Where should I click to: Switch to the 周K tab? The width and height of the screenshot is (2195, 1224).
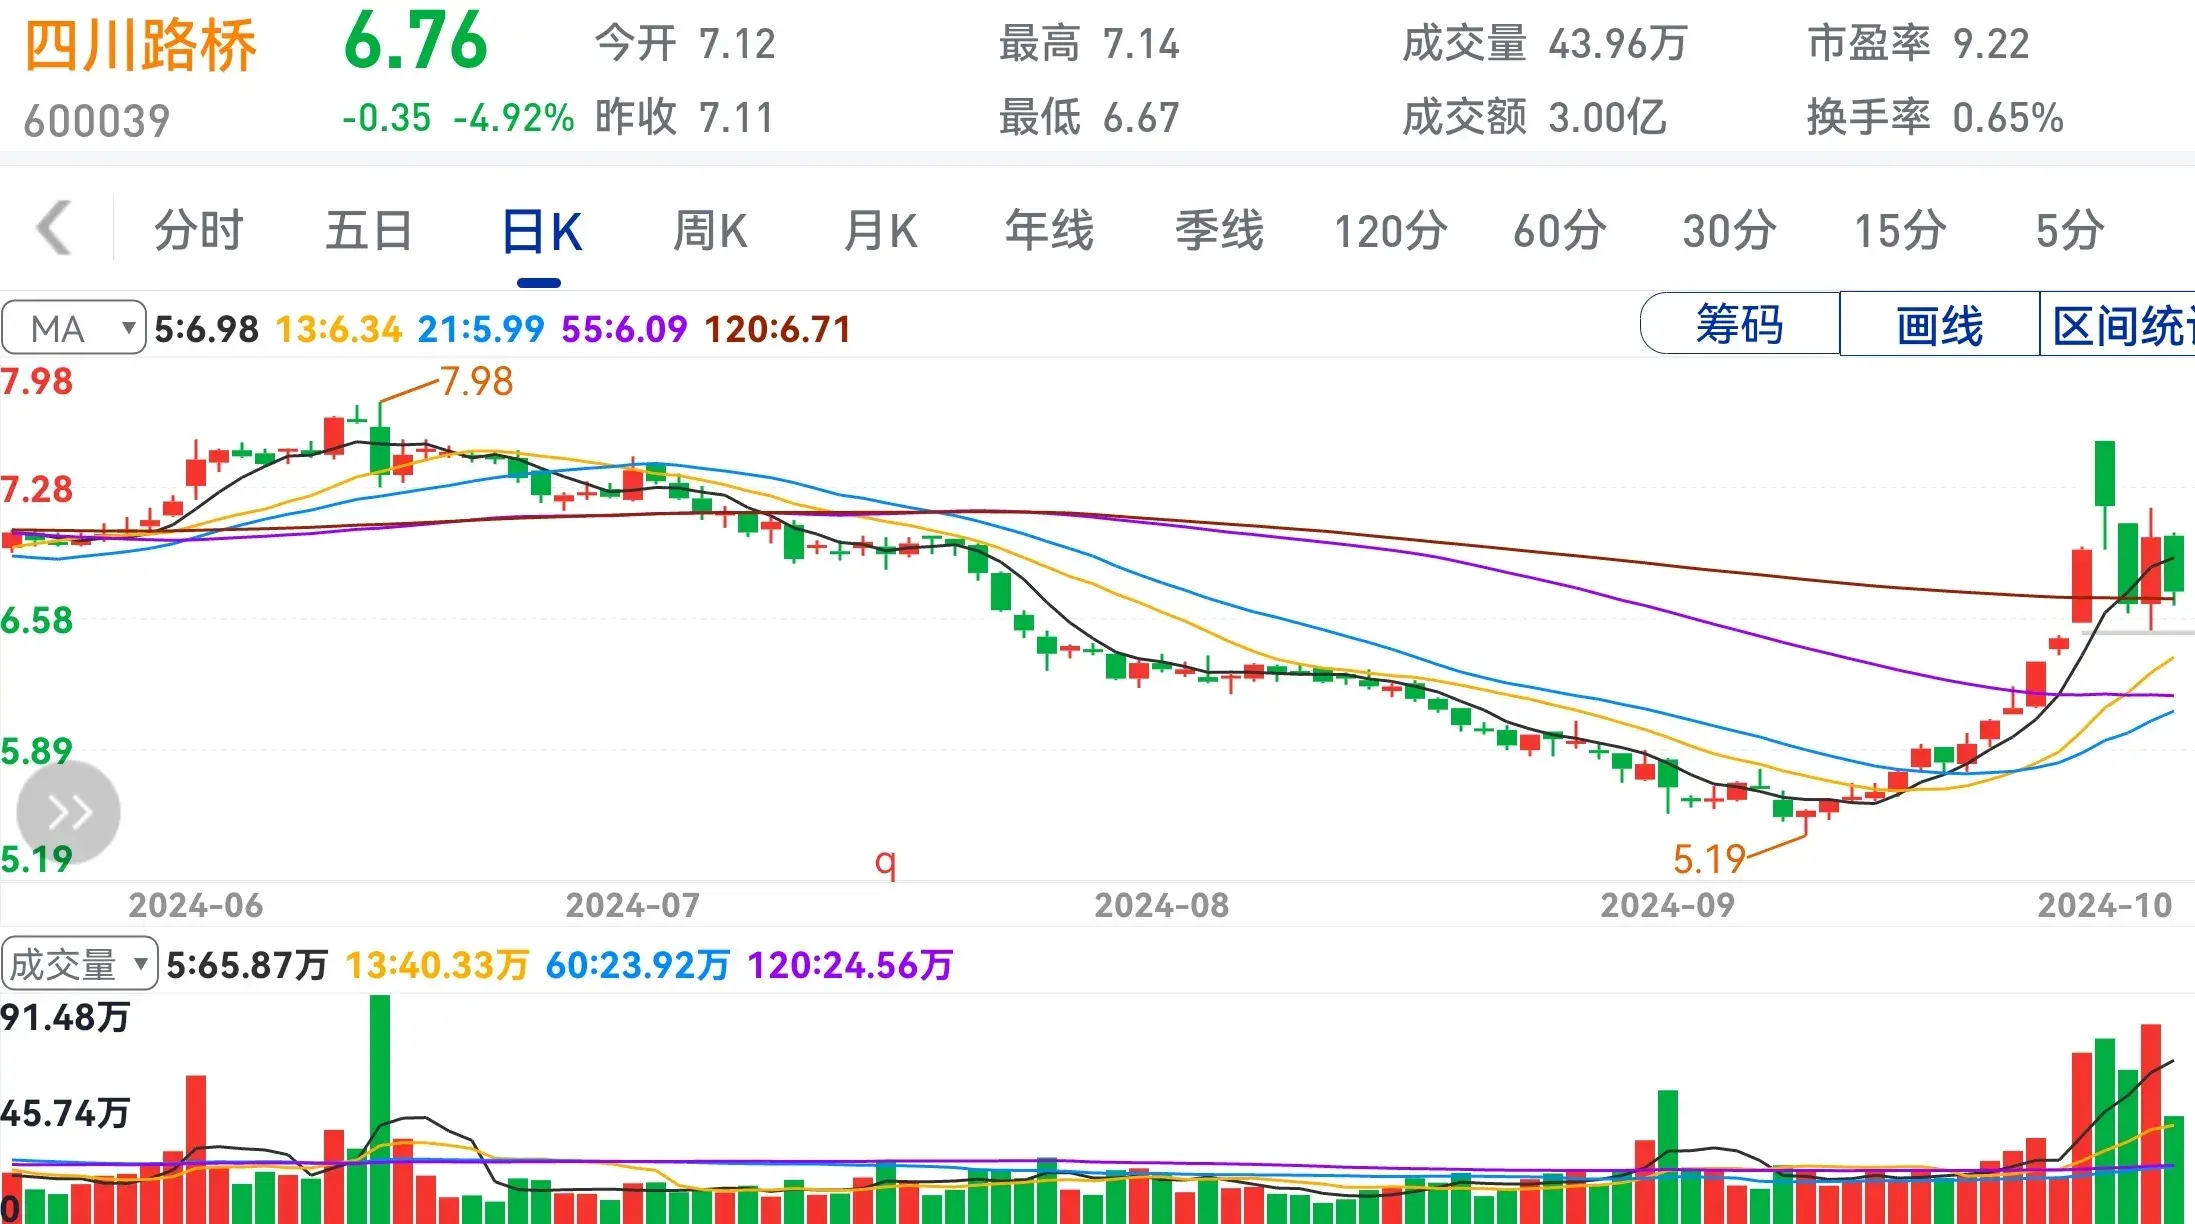point(709,230)
